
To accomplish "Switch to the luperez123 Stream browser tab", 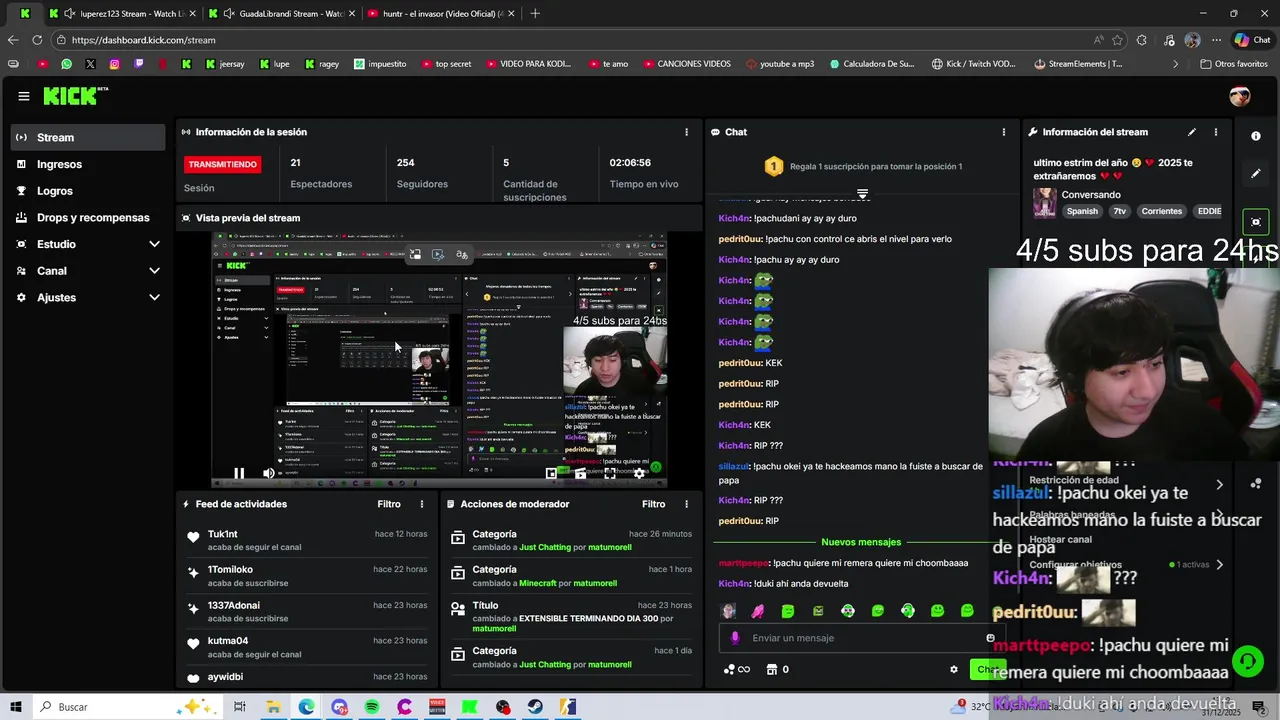I will (122, 13).
